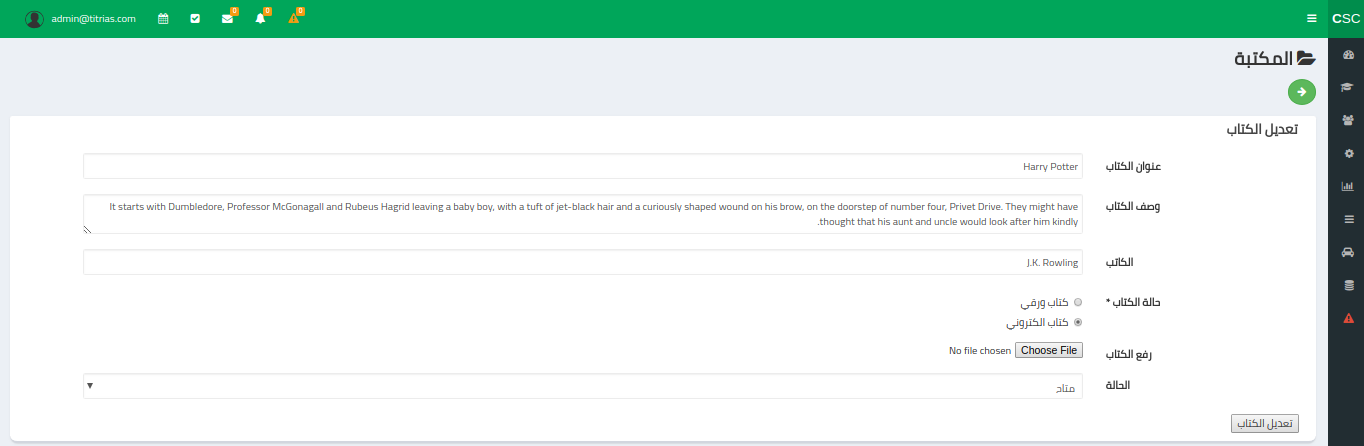Image resolution: width=1364 pixels, height=446 pixels.
Task: Click the user avatar icon
Action: click(x=35, y=18)
